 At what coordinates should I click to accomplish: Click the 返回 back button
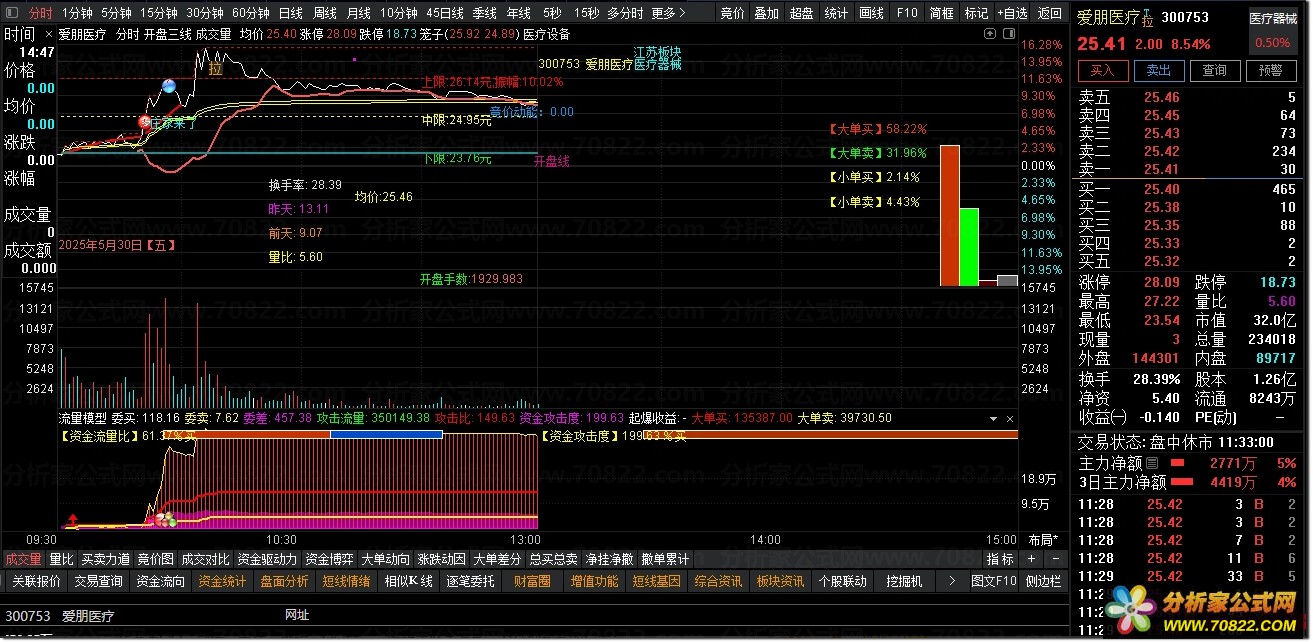(x=1049, y=13)
